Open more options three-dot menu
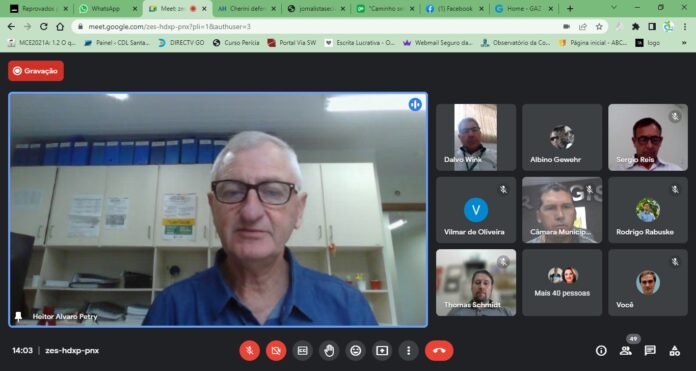This screenshot has height=371, width=696. point(408,351)
